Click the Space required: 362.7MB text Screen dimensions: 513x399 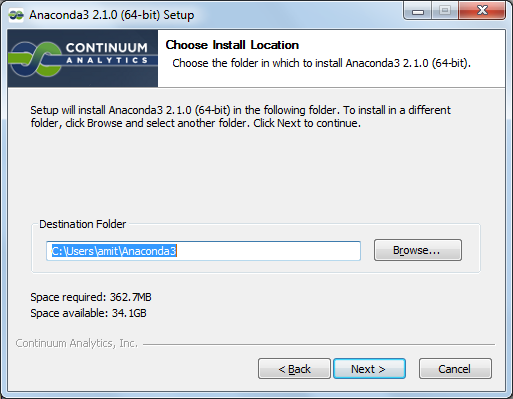[x=91, y=297]
